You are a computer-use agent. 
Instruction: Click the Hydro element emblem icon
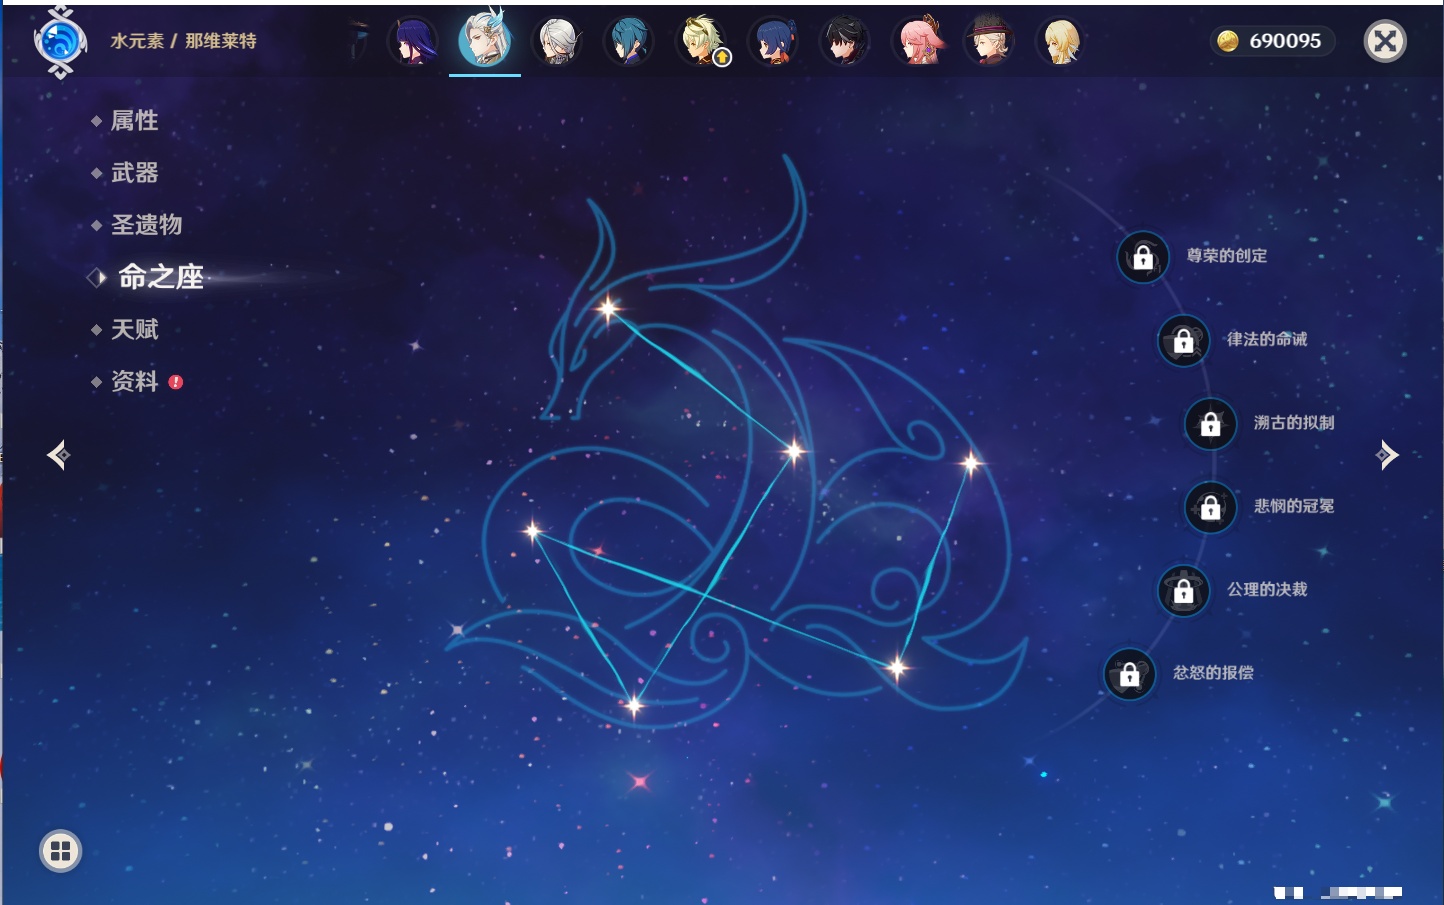click(60, 42)
